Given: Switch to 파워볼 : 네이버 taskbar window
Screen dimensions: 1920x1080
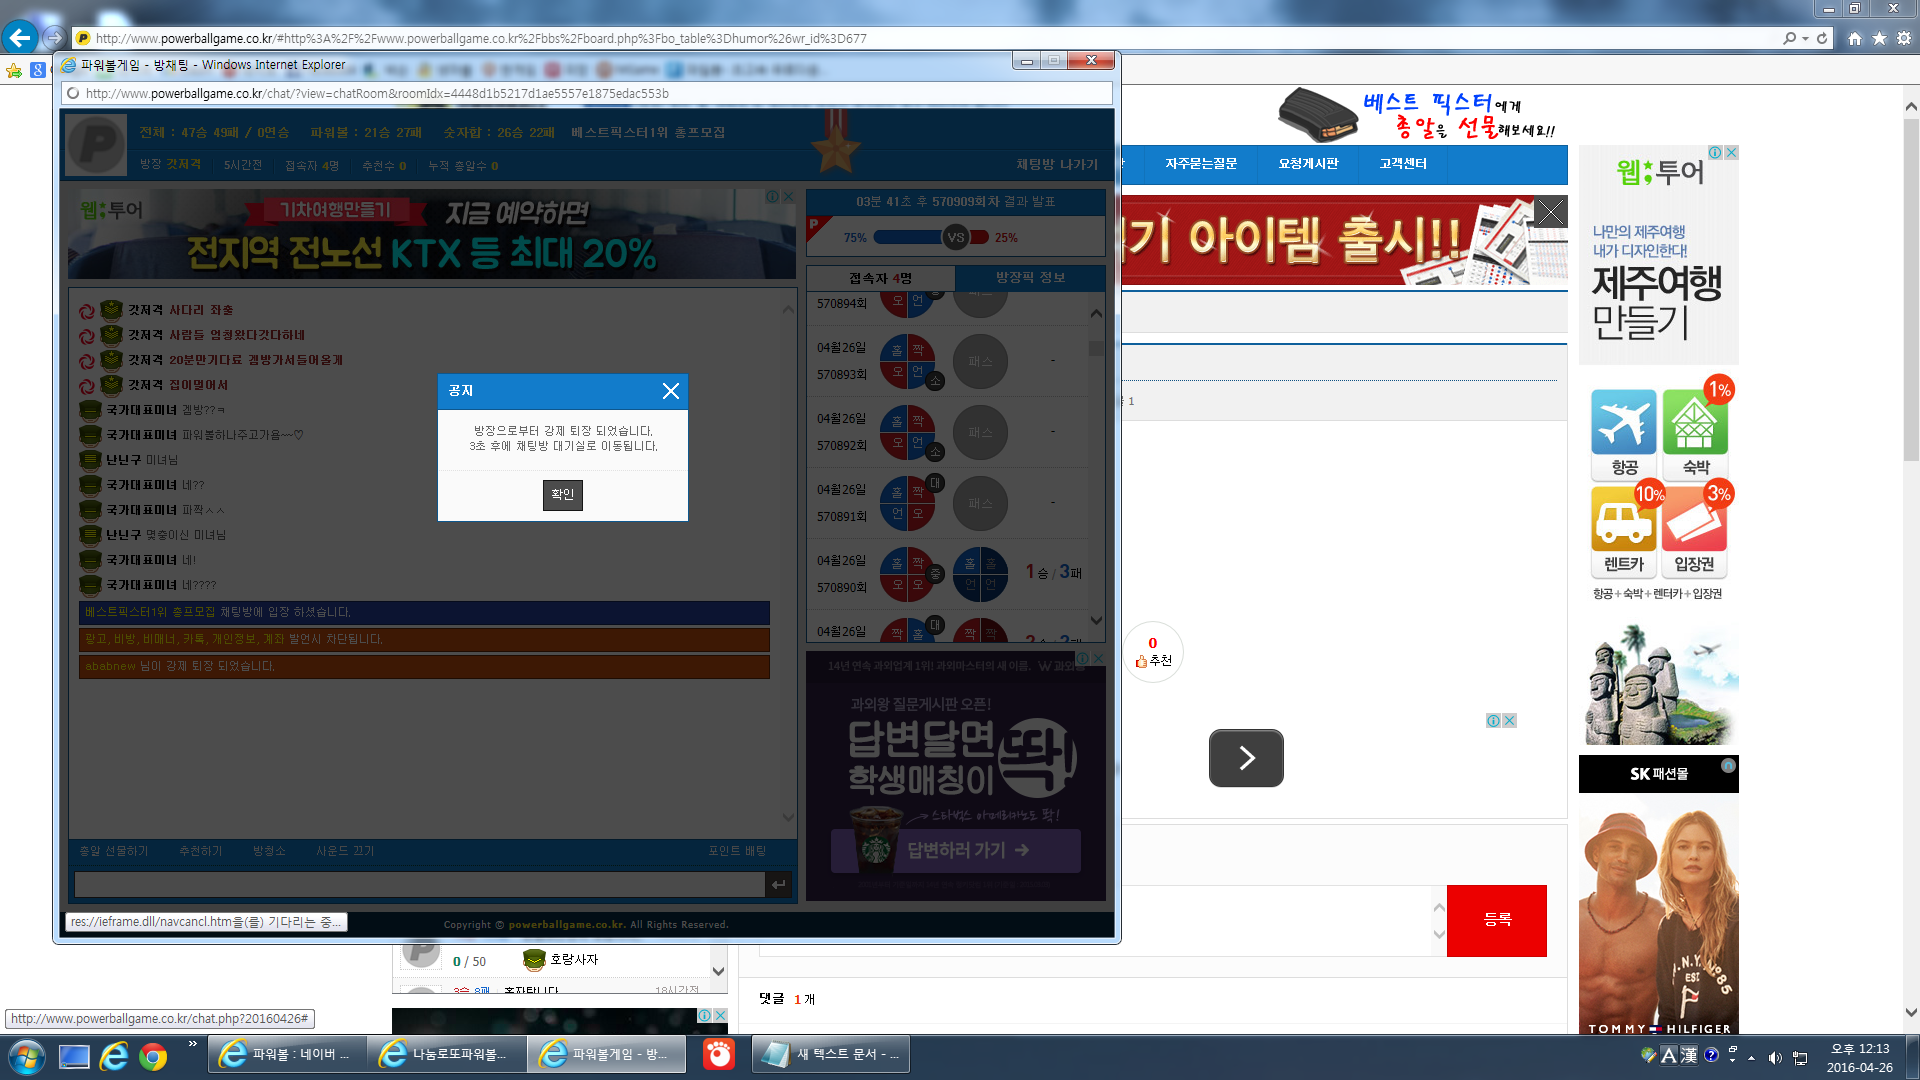Looking at the screenshot, I should click(x=287, y=1054).
